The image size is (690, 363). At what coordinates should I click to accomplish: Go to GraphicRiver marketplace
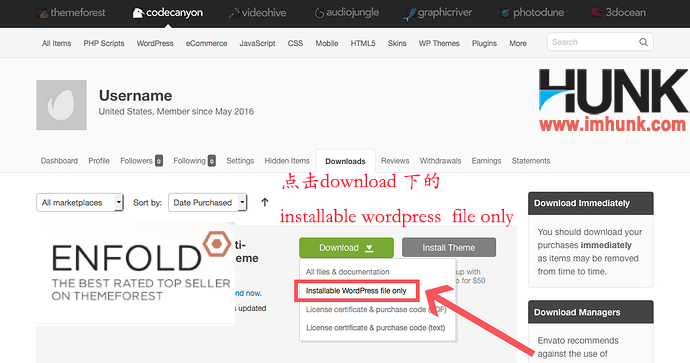[x=437, y=13]
